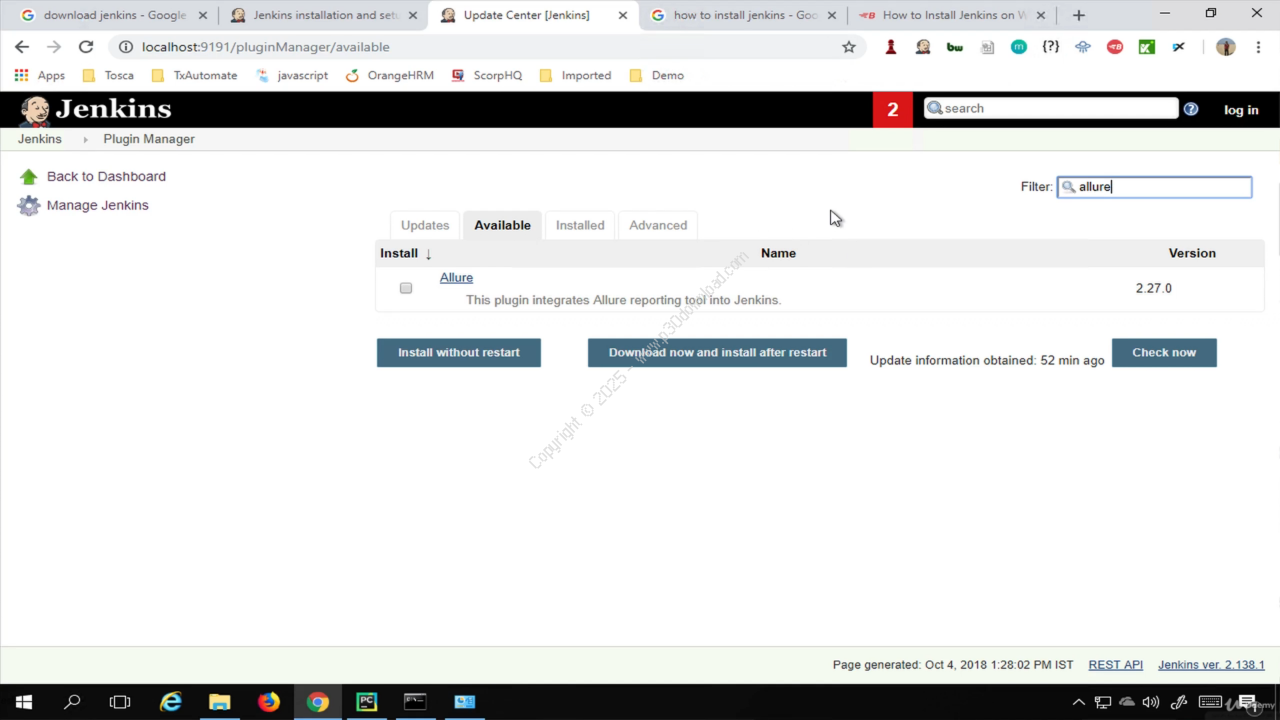This screenshot has width=1280, height=720.
Task: Click the Jenkins breadcrumb item
Action: pyautogui.click(x=39, y=139)
